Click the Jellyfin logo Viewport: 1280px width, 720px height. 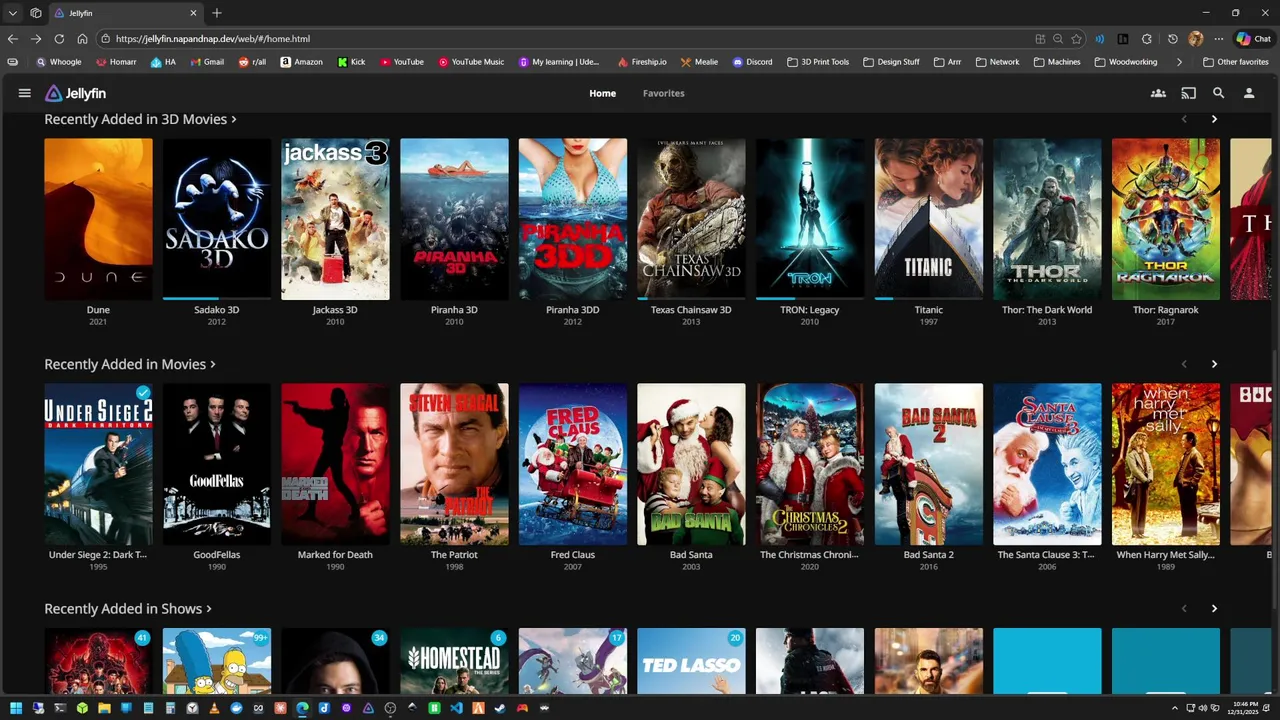[76, 93]
